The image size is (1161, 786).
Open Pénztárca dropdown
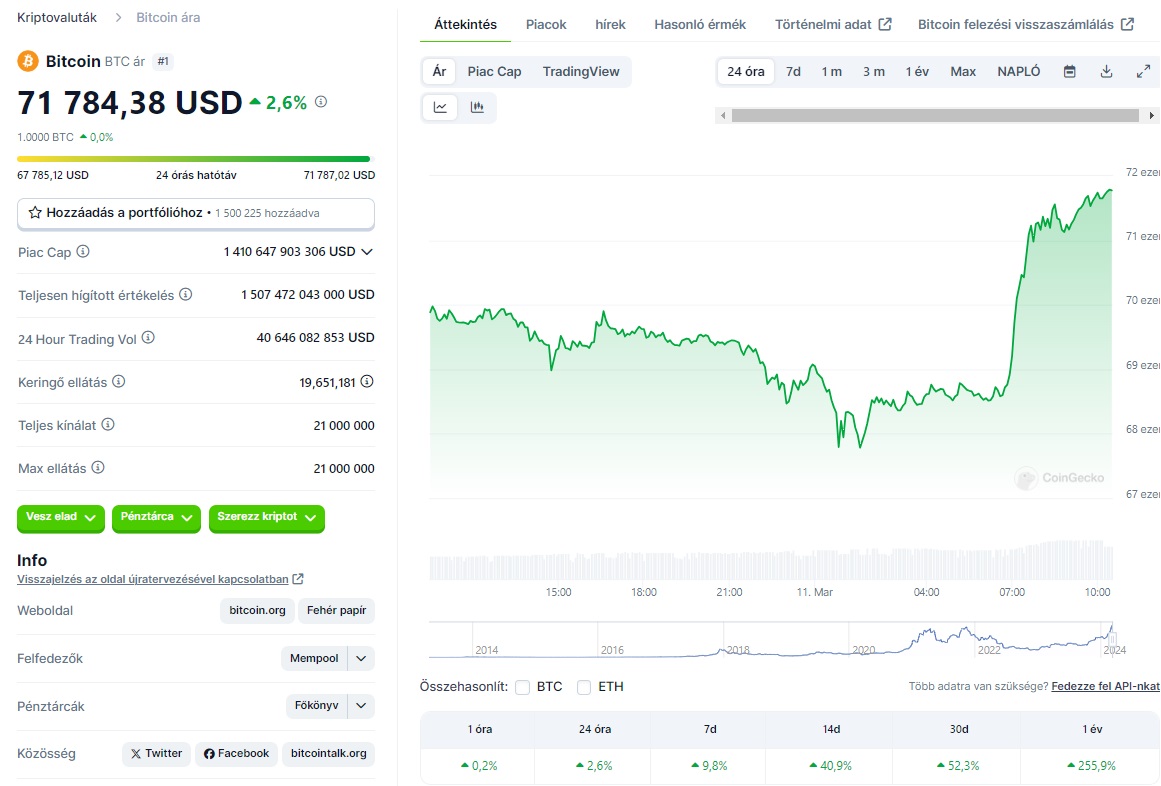click(x=156, y=517)
